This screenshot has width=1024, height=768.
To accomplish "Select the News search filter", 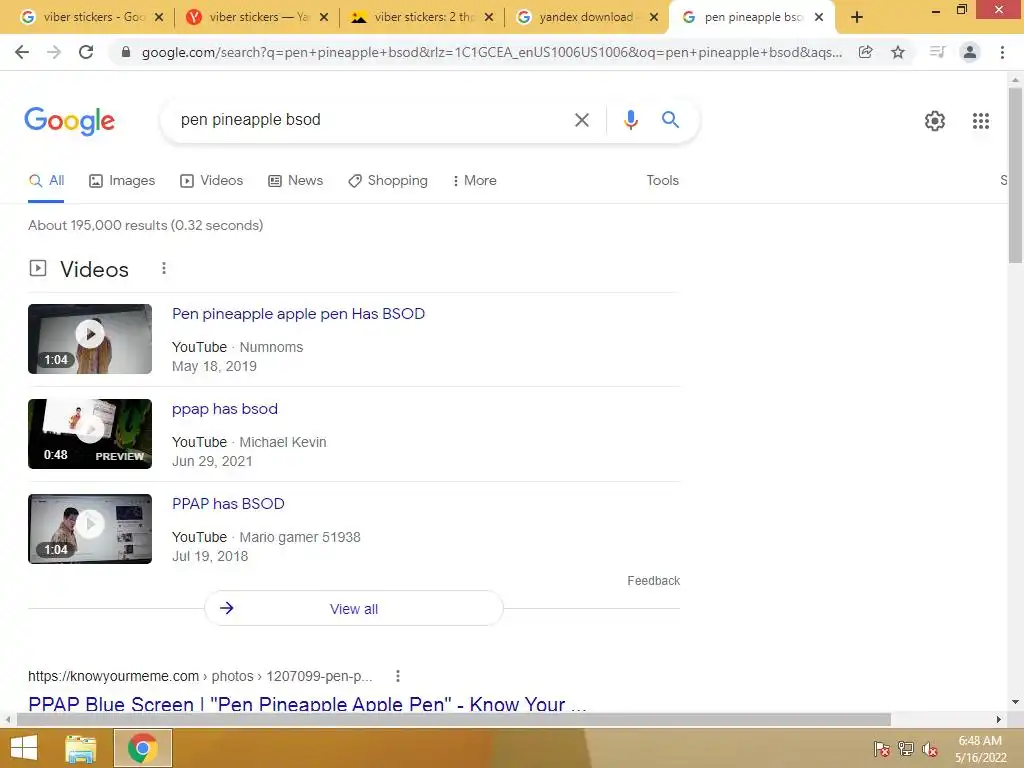I will tap(296, 181).
